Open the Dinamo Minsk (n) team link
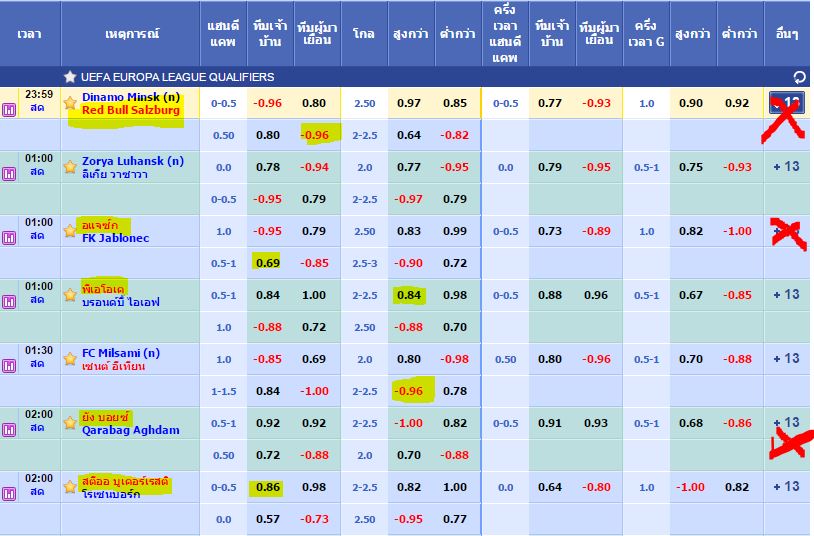 click(x=131, y=97)
